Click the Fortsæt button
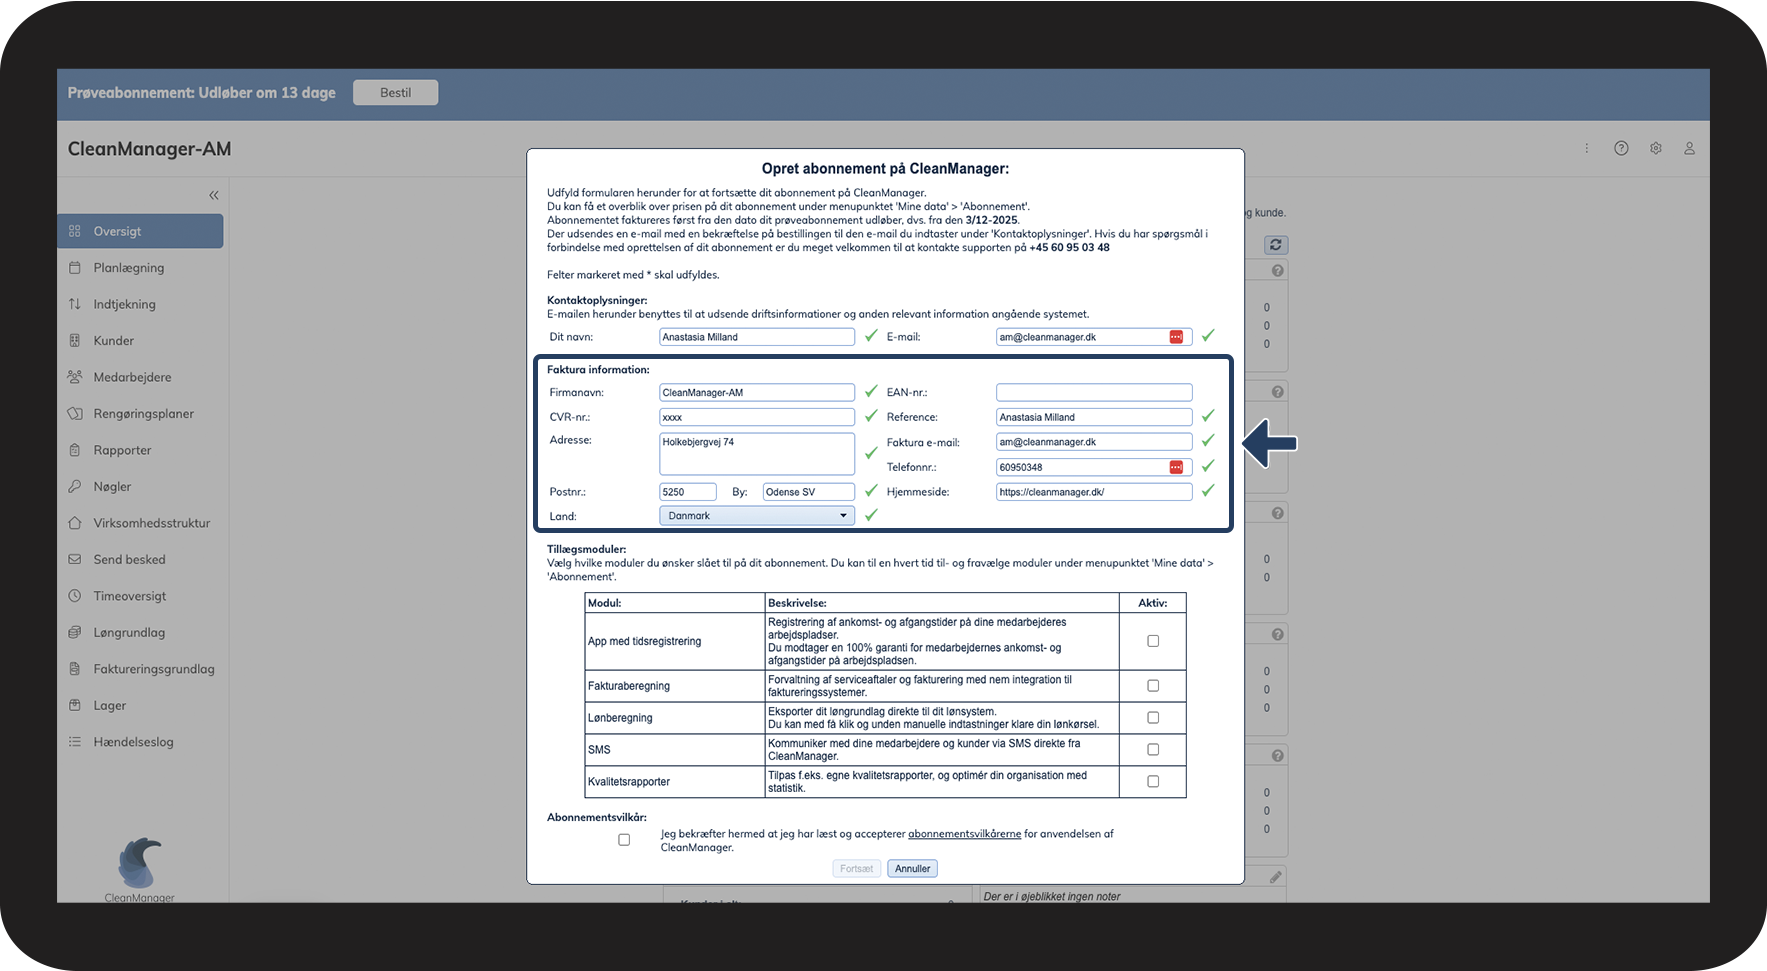Viewport: 1767px width, 971px height. [856, 869]
